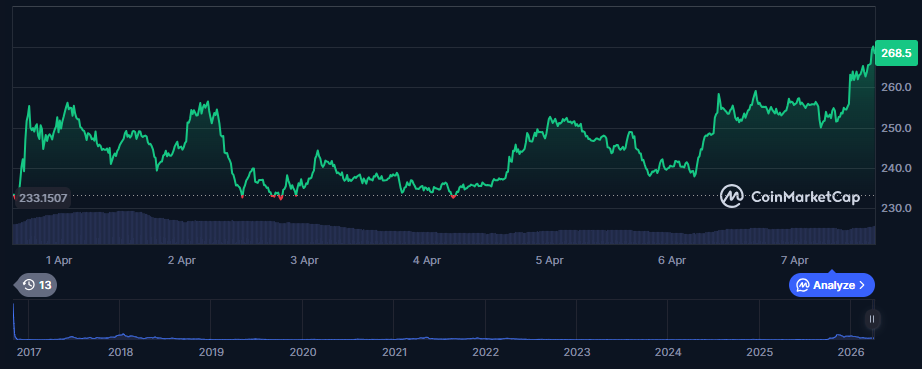Click the 230.0 y-axis label

(896, 209)
